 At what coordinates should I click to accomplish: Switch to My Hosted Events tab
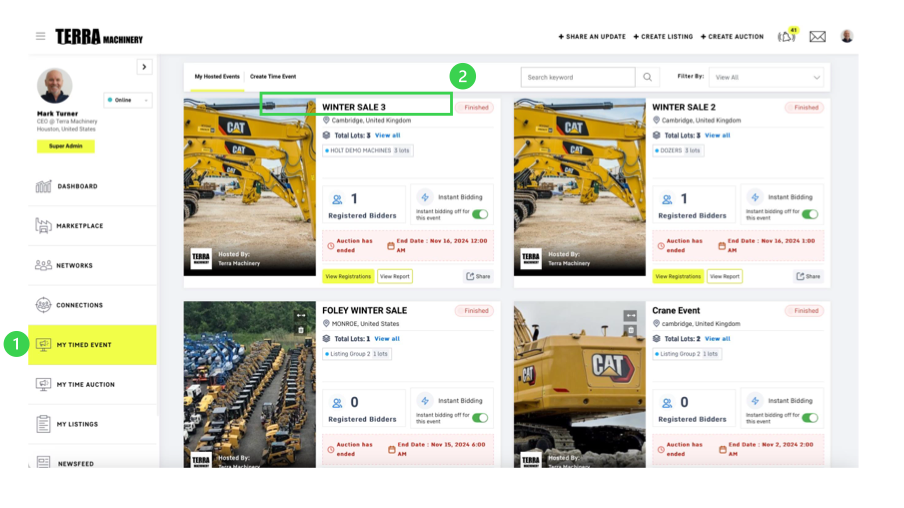217,77
